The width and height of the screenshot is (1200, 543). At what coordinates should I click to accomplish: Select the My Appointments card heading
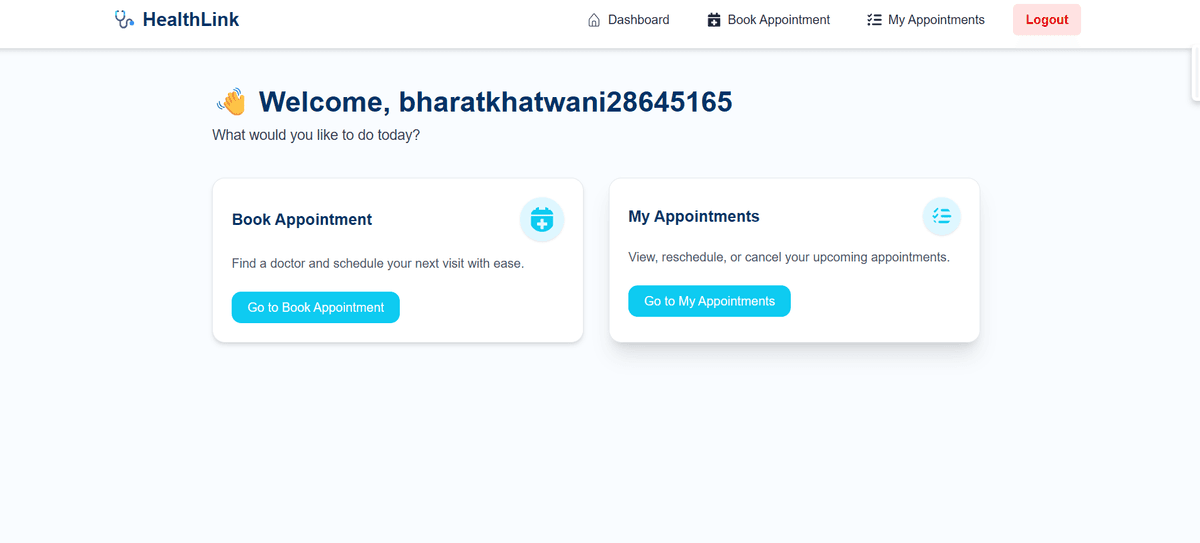694,216
